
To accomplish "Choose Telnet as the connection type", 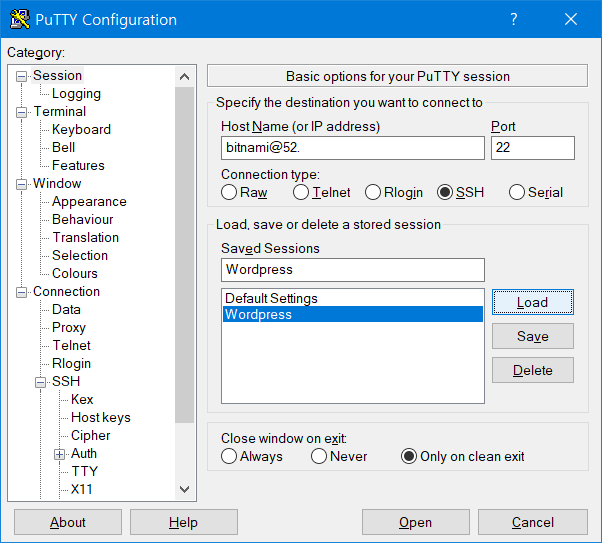I will tap(301, 192).
